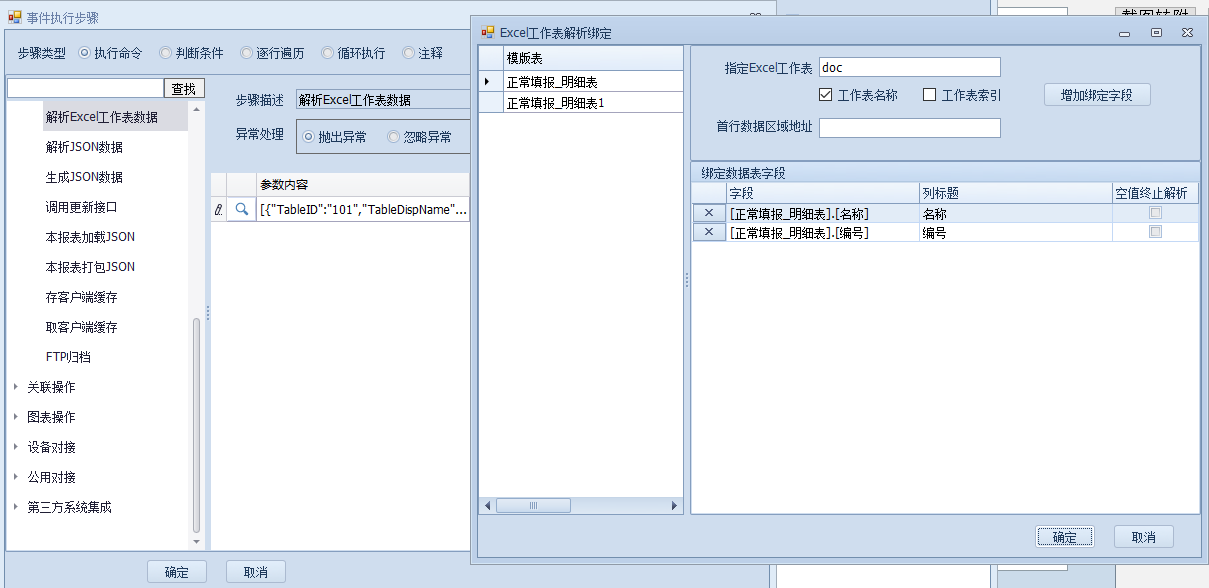
Task: Click left arrow of template list scrollbar
Action: click(488, 506)
